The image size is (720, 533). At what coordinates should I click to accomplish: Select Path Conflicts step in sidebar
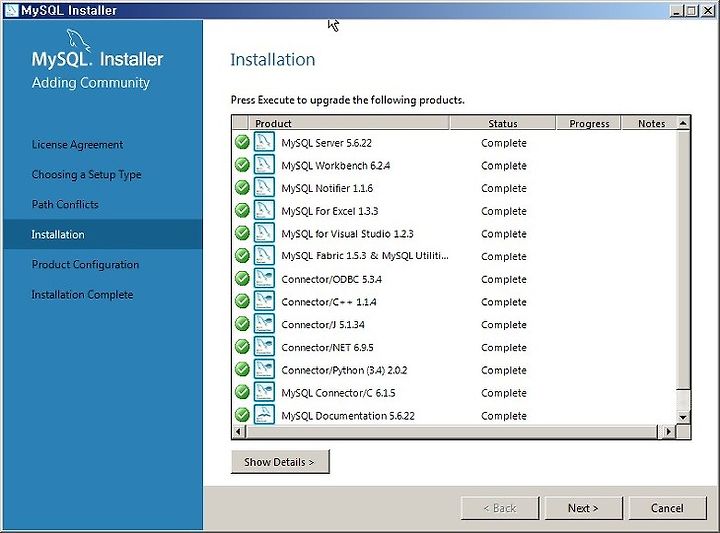coord(65,204)
